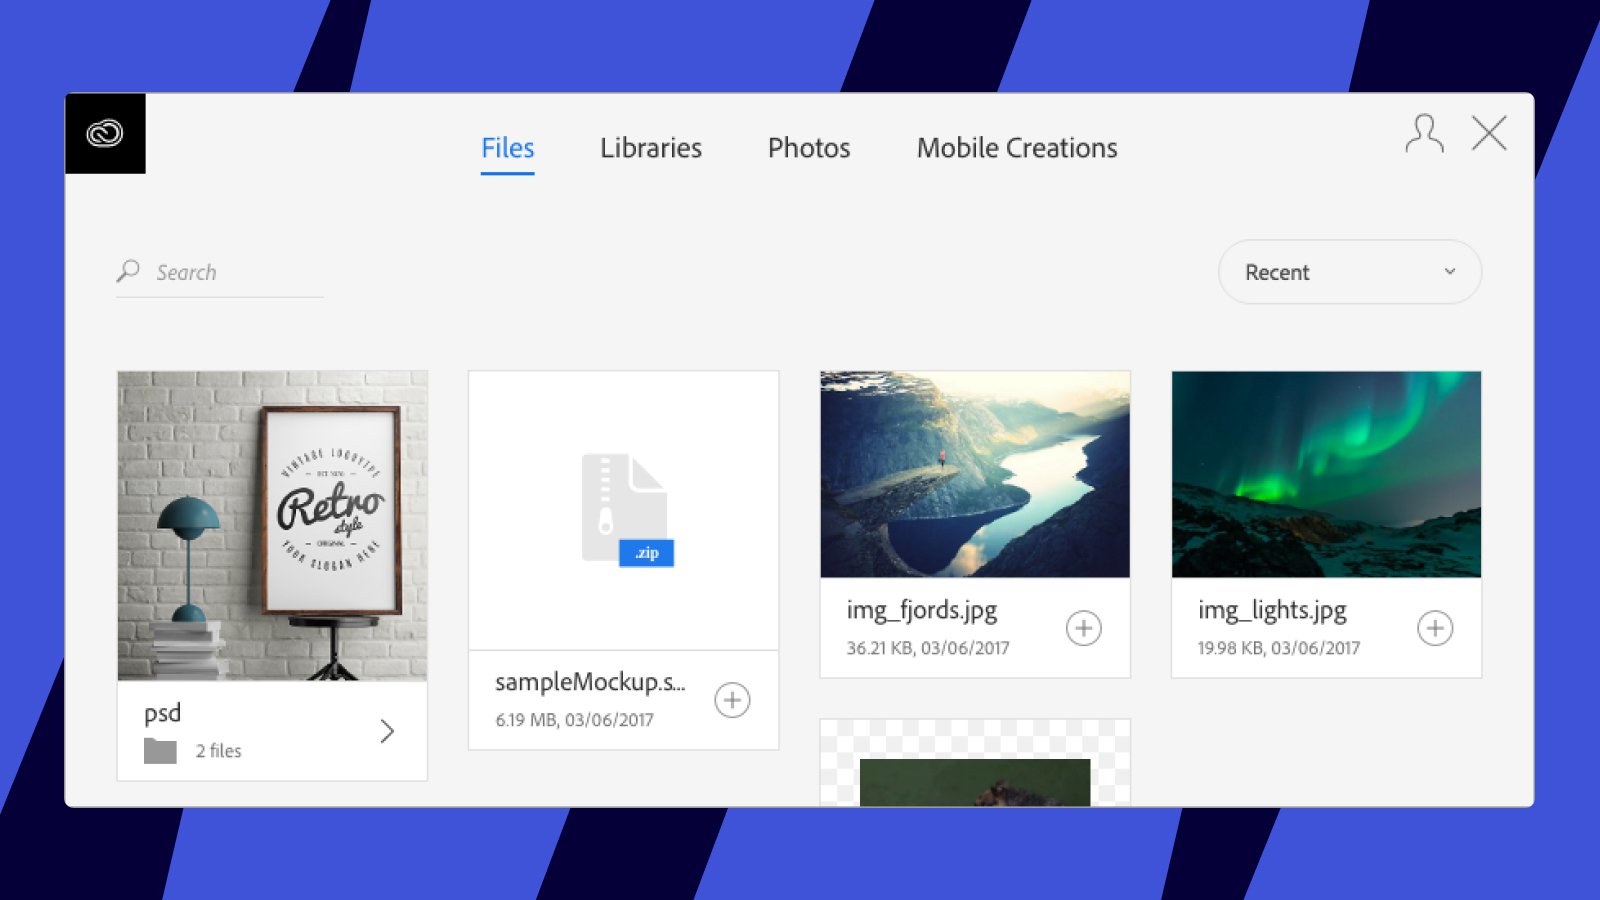
Task: Switch to the Files tab
Action: tap(507, 148)
